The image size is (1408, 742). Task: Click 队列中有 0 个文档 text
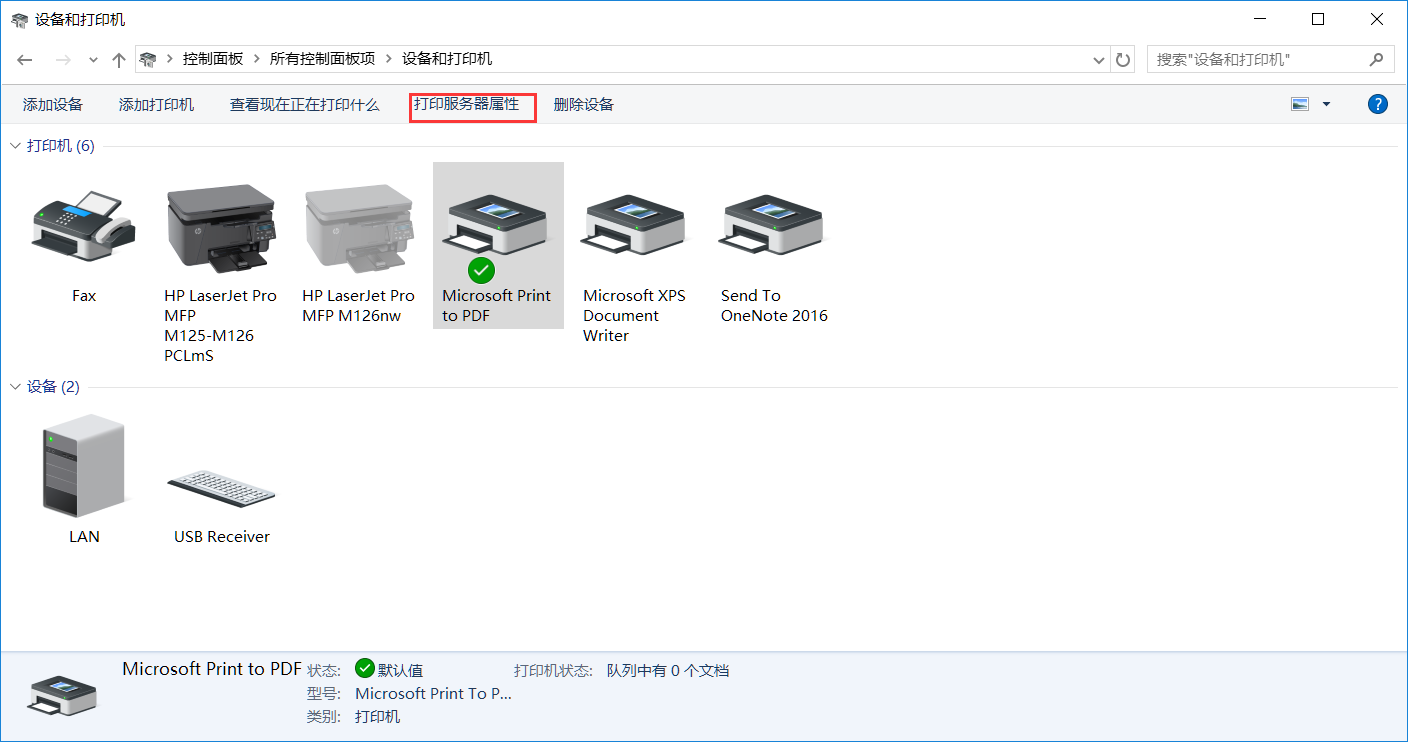(x=668, y=670)
